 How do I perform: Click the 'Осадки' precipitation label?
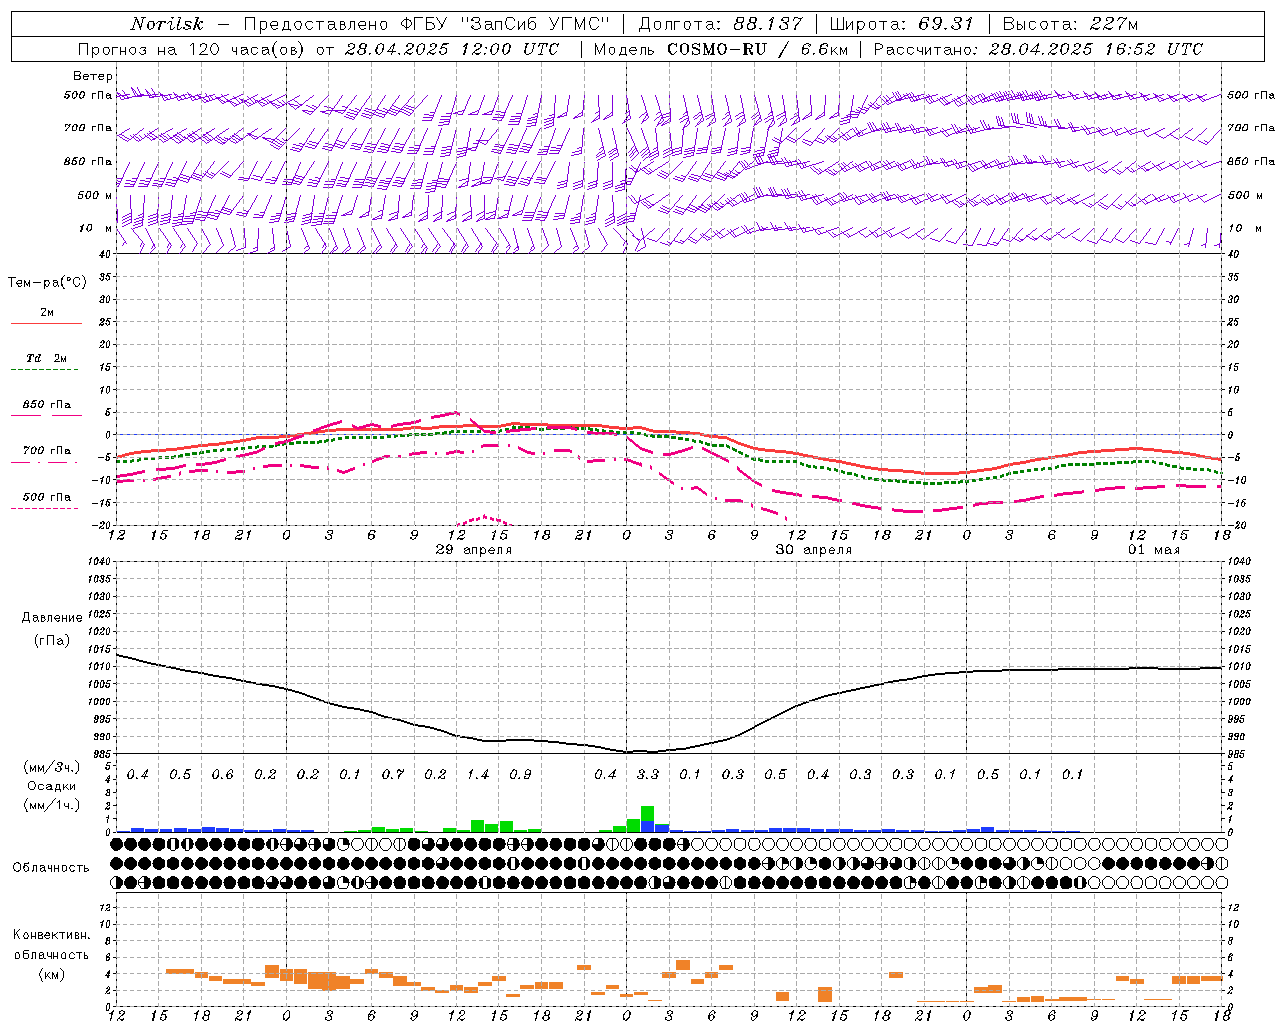[52, 787]
